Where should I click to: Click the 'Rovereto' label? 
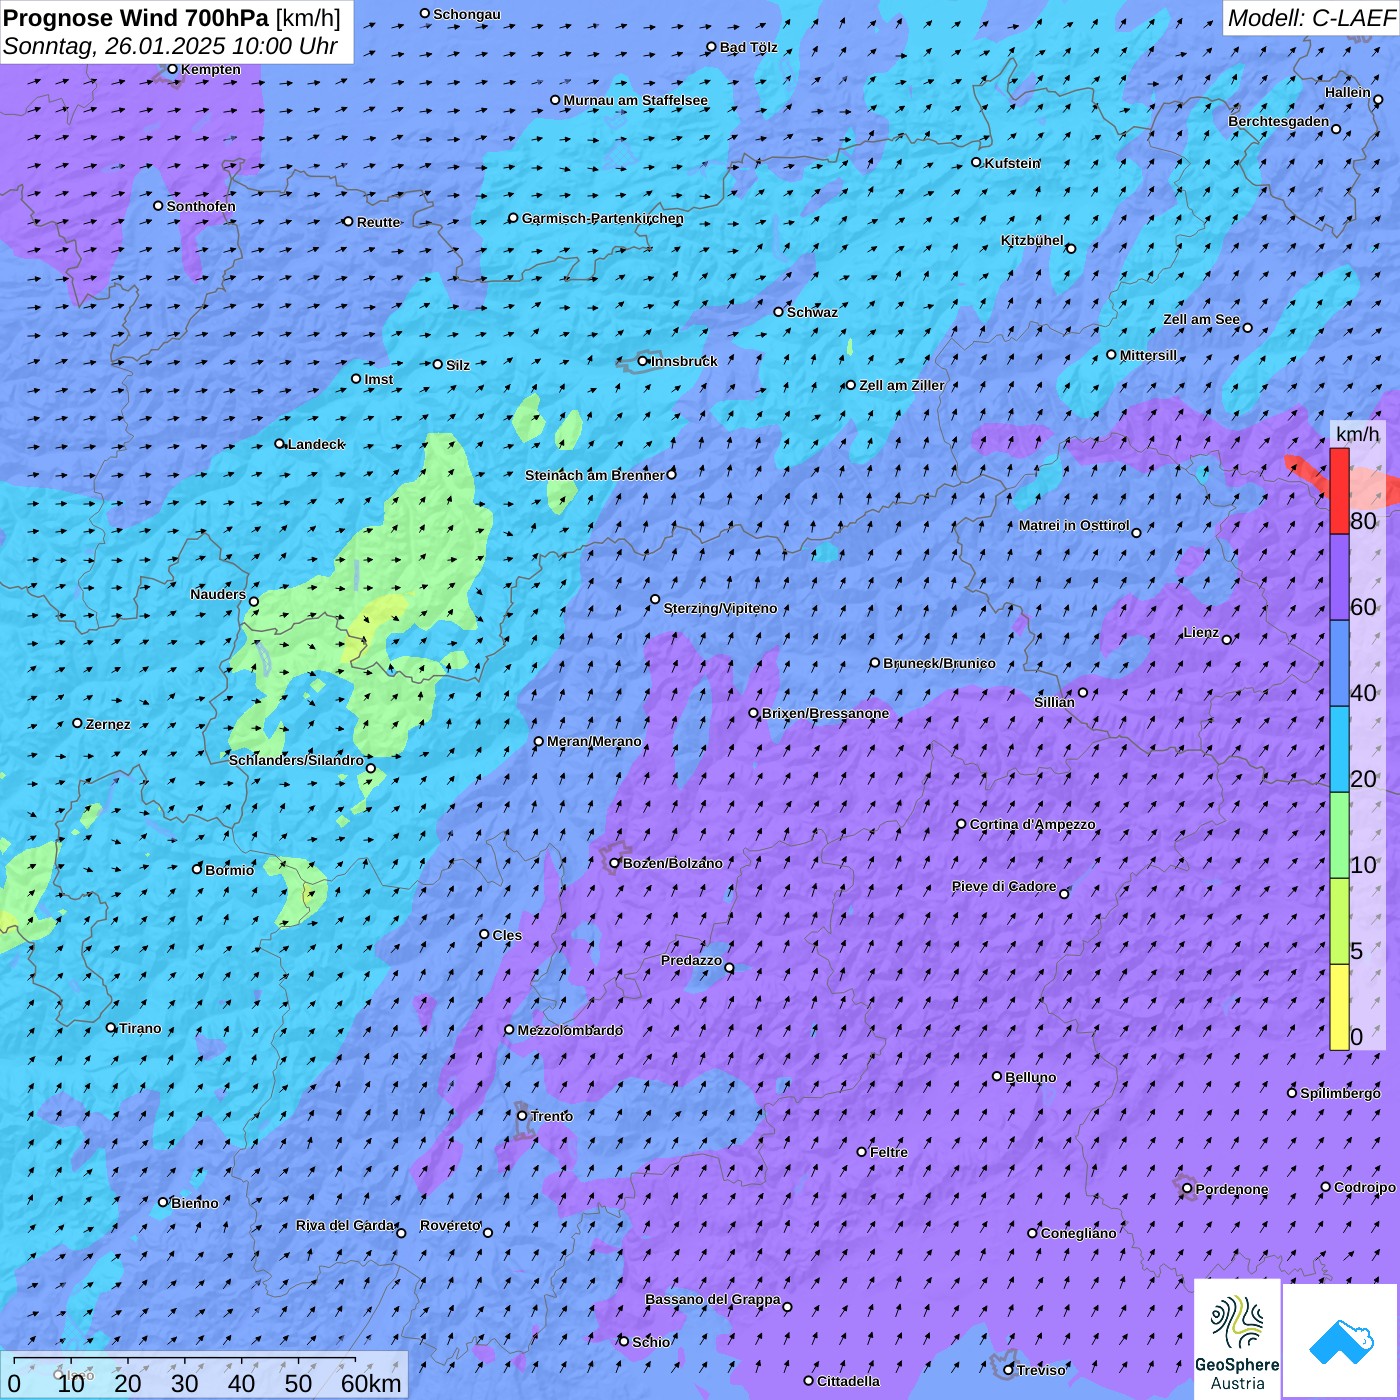450,1225
